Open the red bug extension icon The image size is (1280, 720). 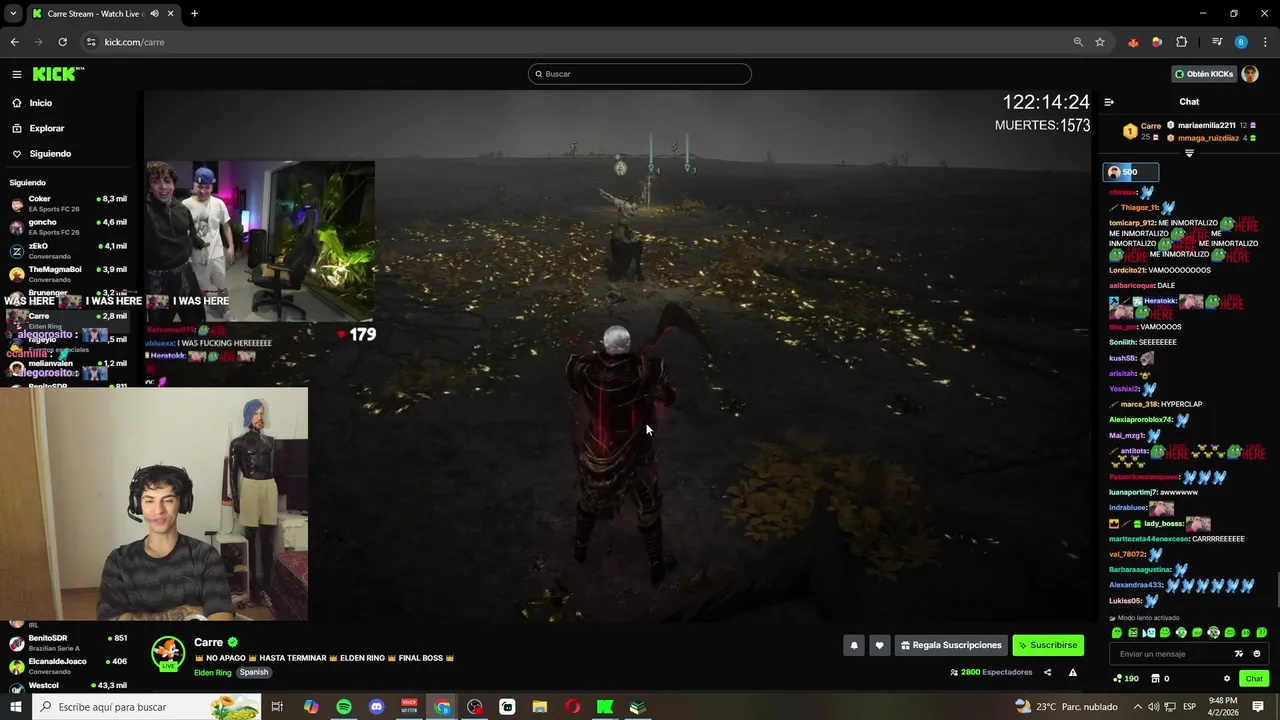[x=1133, y=42]
